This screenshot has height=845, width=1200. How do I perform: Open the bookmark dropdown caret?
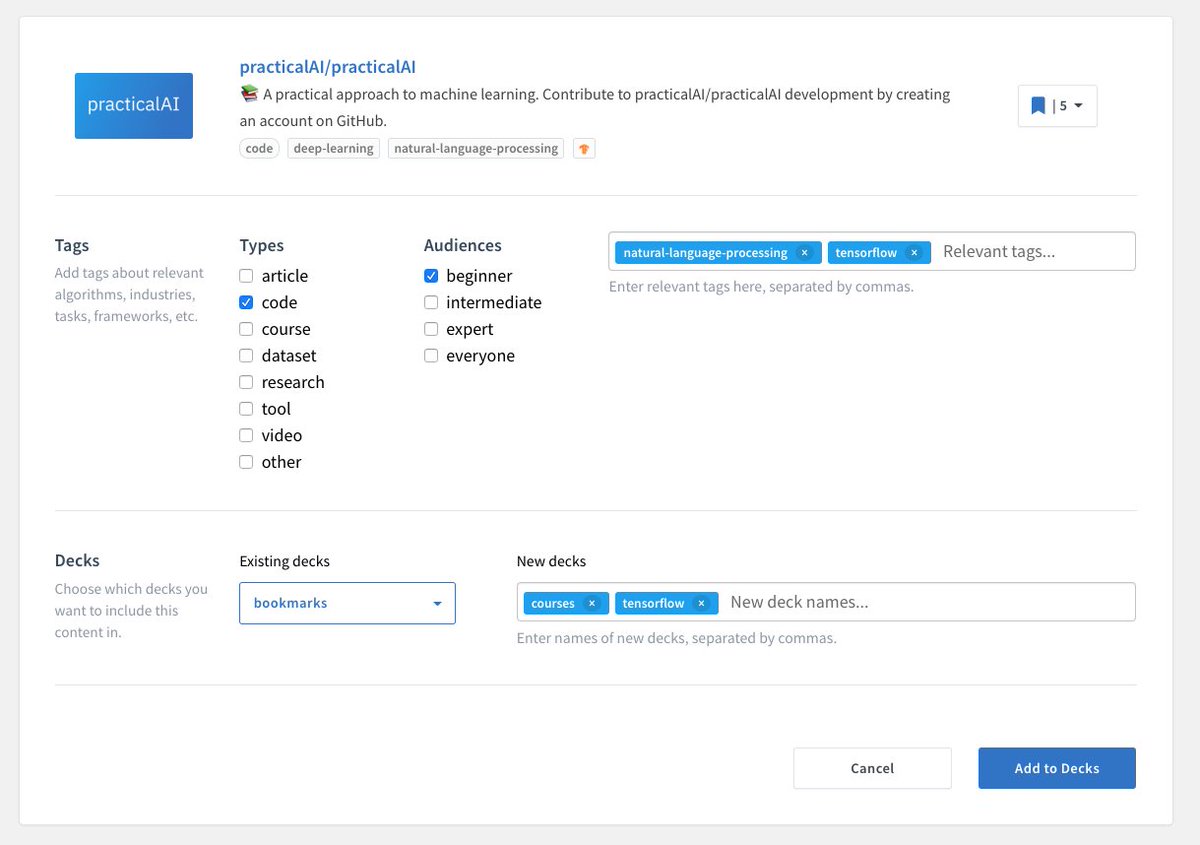(1078, 106)
